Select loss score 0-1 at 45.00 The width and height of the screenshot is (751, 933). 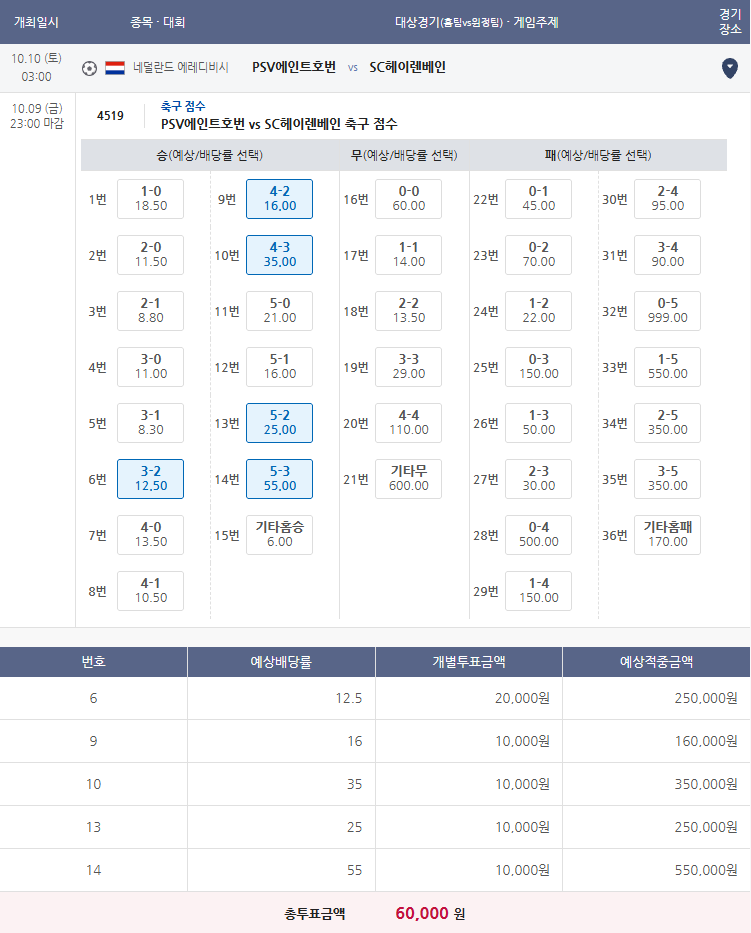tap(539, 199)
